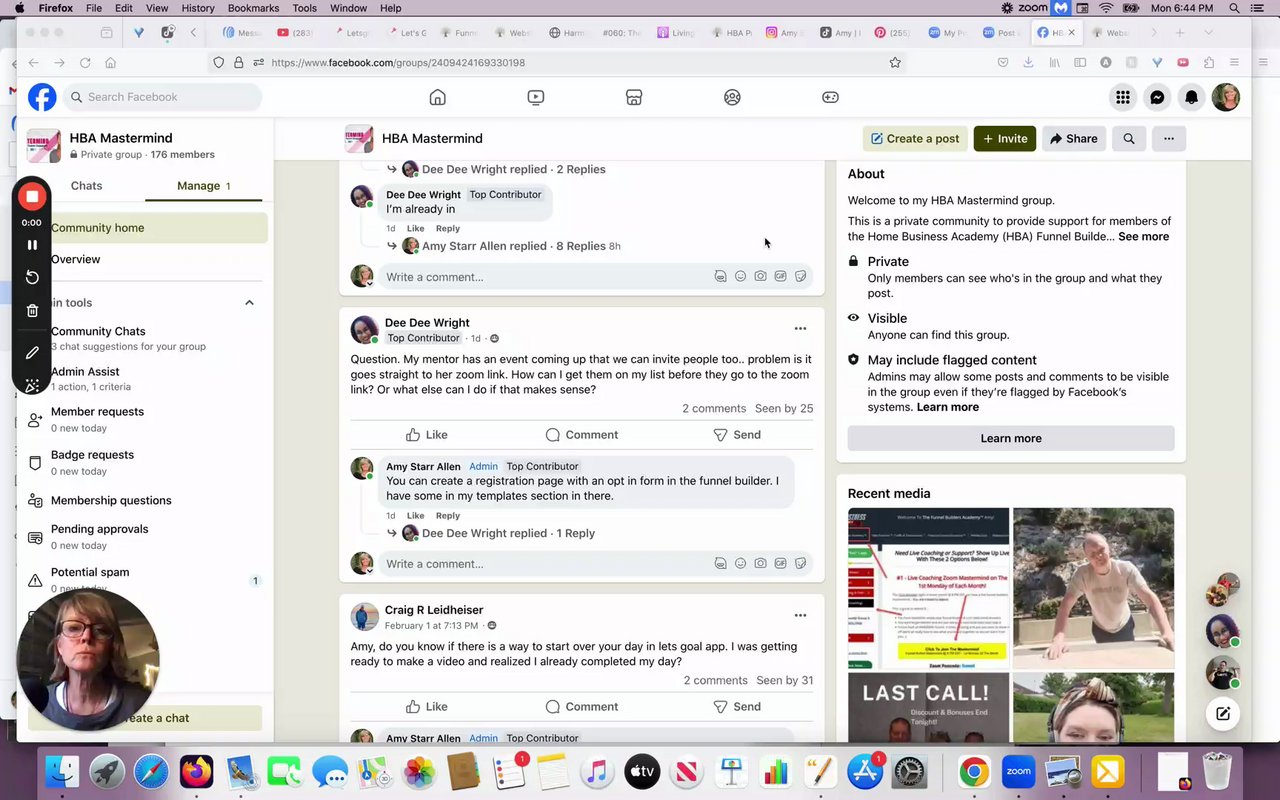
Task: Open the group more options (three dots) button
Action: point(1169,139)
